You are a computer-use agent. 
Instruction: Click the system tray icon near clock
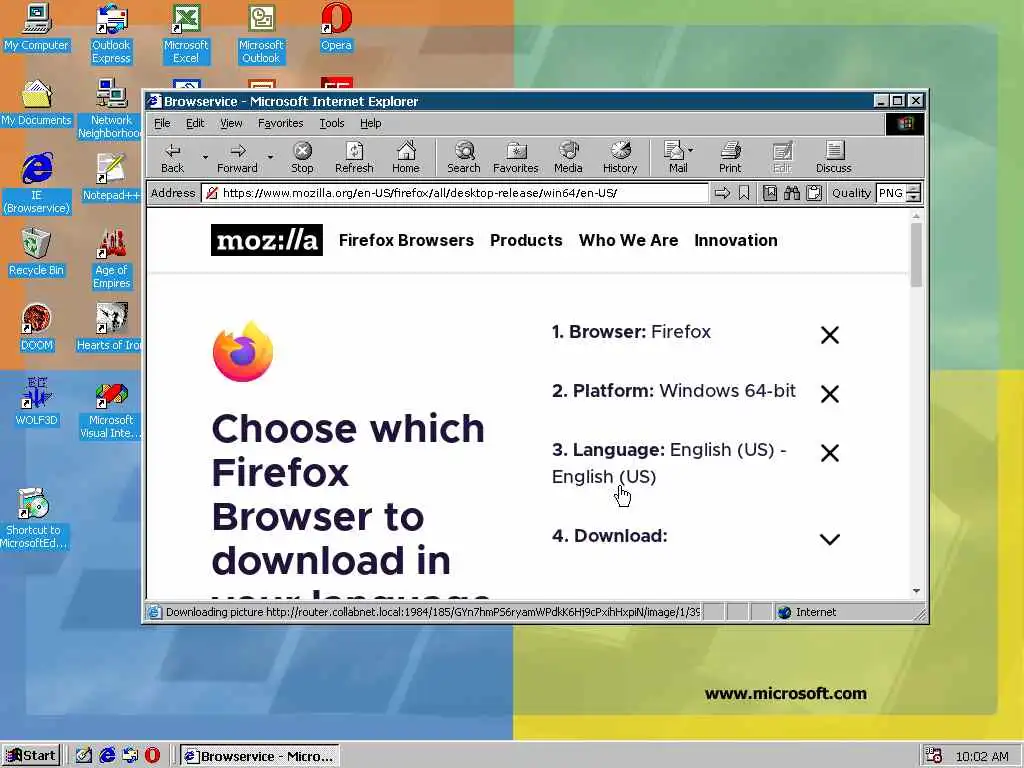click(933, 756)
